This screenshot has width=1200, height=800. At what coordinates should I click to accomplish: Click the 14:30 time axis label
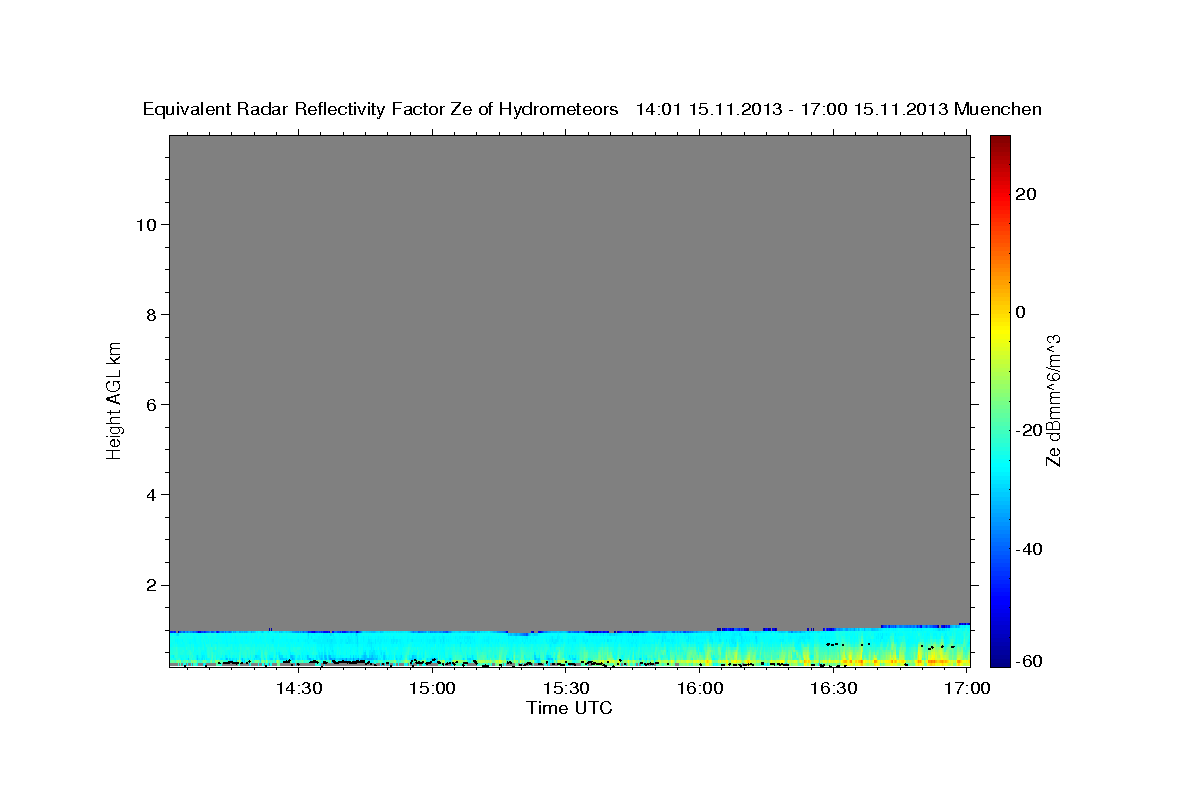pos(298,688)
